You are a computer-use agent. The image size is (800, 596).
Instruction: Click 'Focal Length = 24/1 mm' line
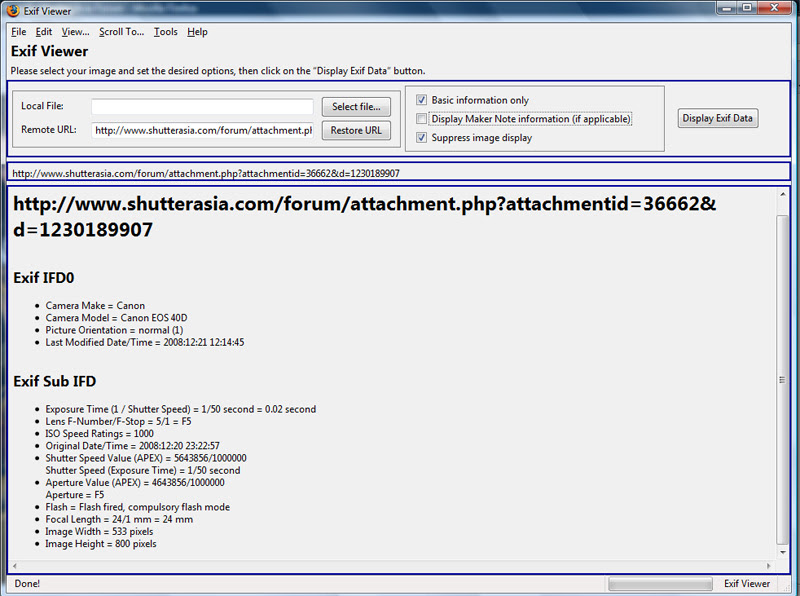click(119, 519)
